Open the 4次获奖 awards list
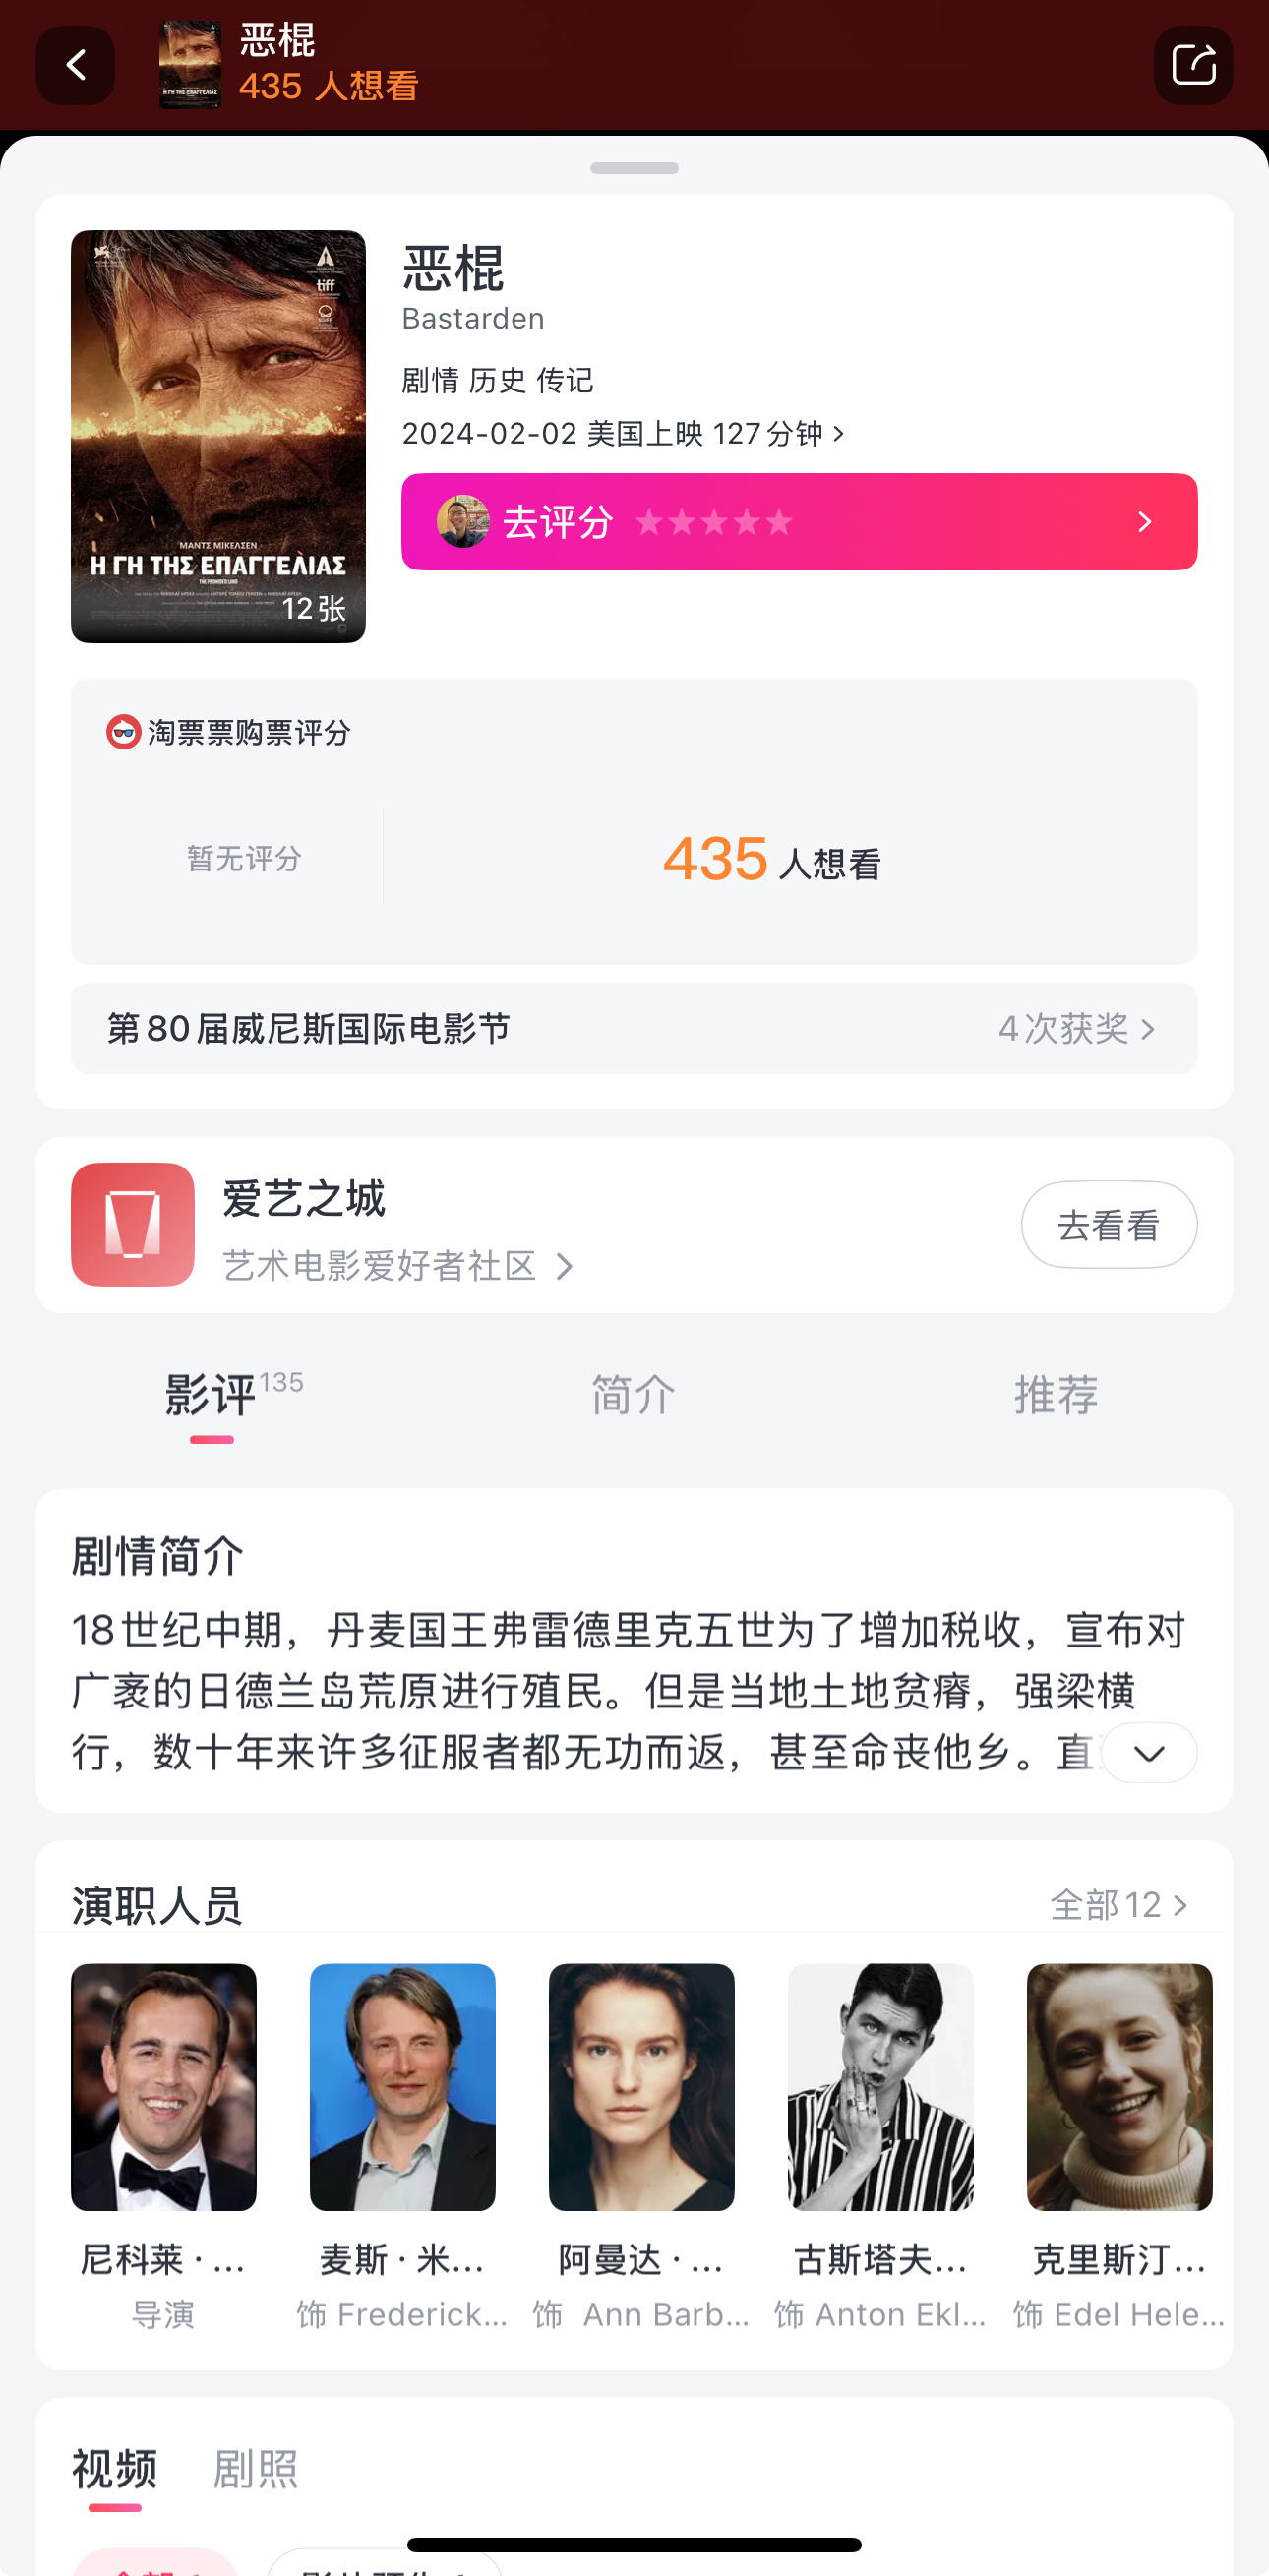1269x2576 pixels. coord(1077,1028)
